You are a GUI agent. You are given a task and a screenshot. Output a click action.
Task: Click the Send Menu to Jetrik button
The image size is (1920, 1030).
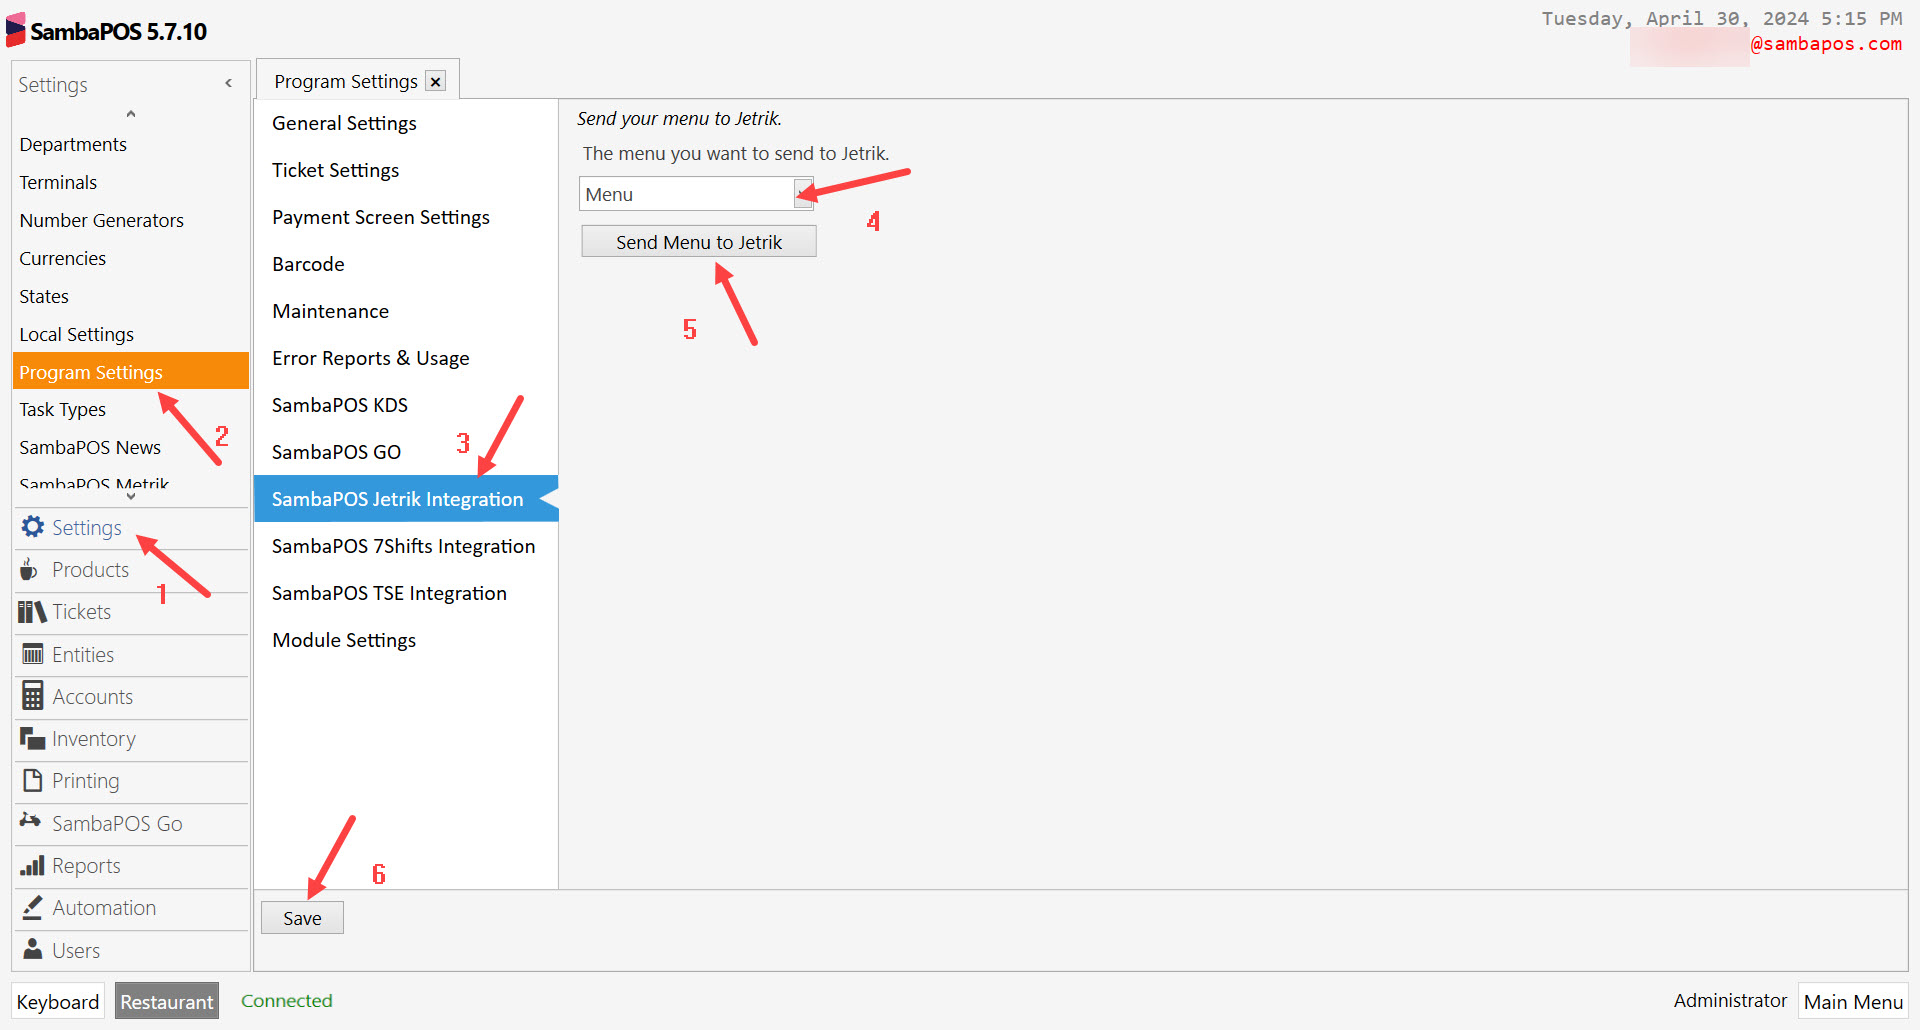(698, 241)
